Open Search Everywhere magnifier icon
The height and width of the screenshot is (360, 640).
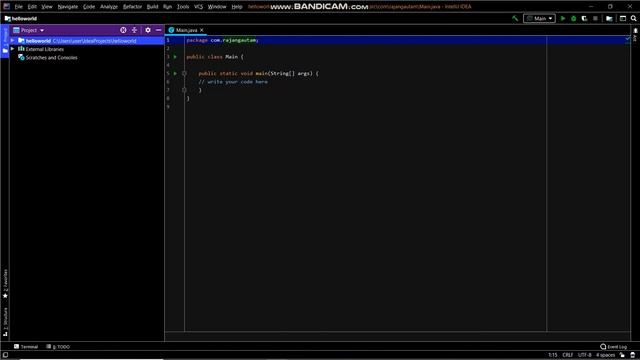click(x=633, y=18)
